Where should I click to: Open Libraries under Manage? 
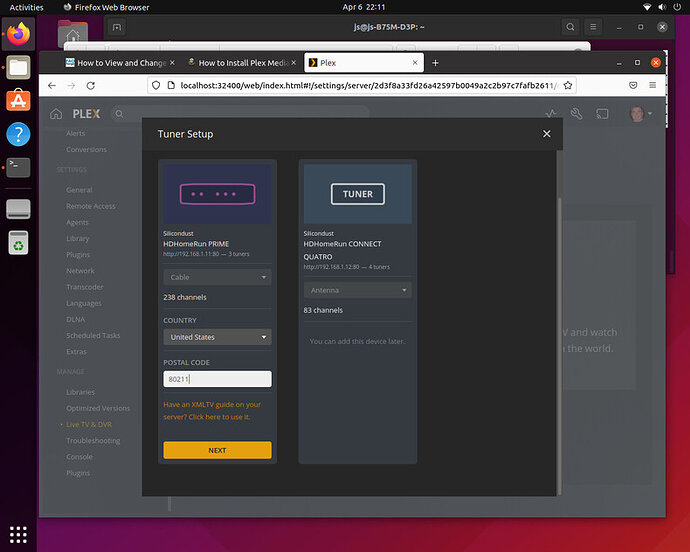click(x=81, y=392)
